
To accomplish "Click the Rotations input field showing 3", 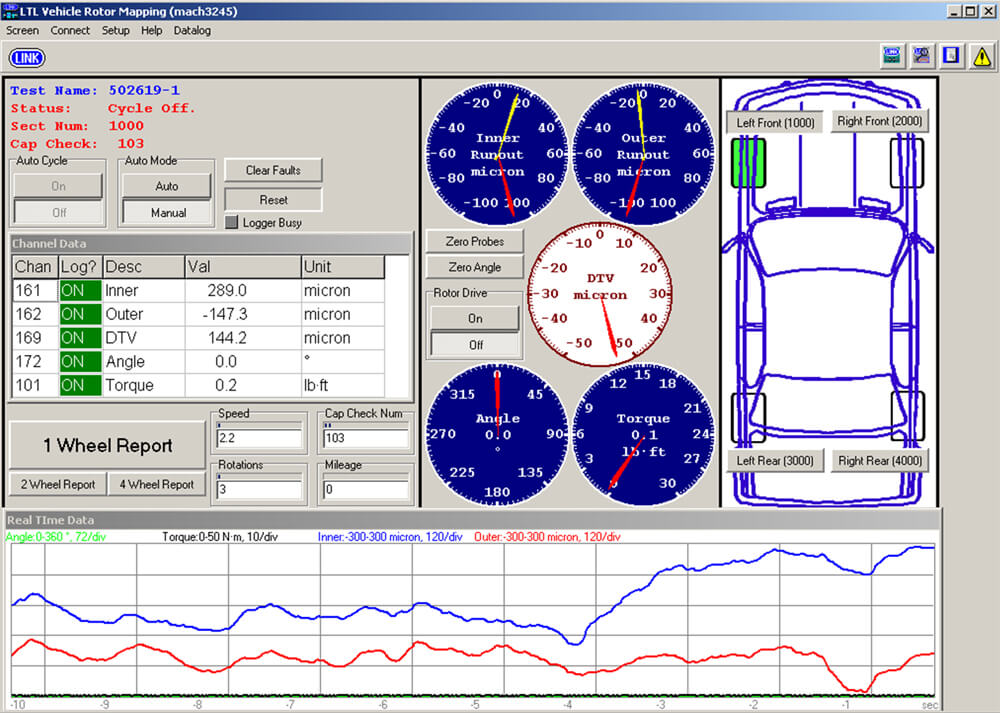I will (259, 490).
